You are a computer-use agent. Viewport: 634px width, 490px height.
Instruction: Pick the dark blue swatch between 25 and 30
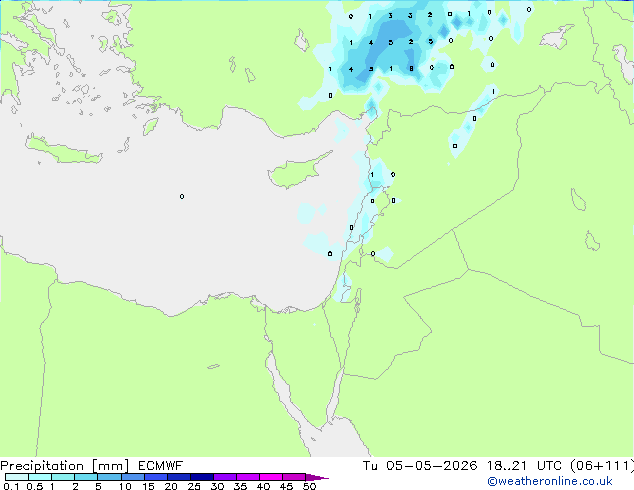click(x=201, y=477)
